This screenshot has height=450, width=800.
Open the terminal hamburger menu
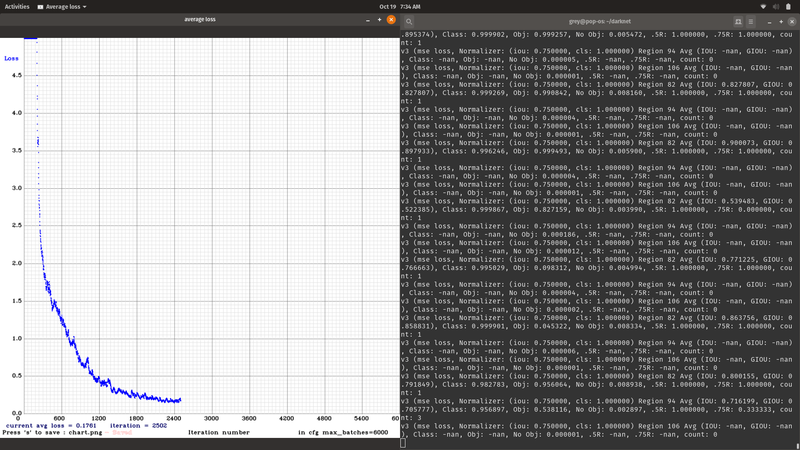coord(751,21)
